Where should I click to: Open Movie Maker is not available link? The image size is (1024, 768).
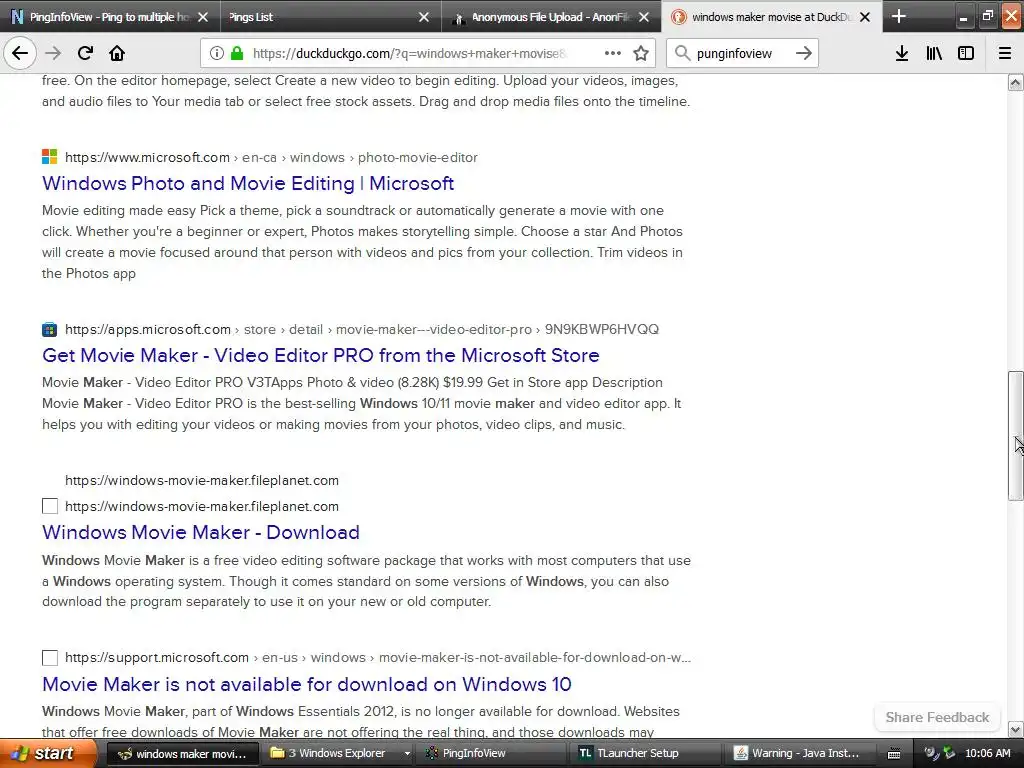tap(307, 684)
